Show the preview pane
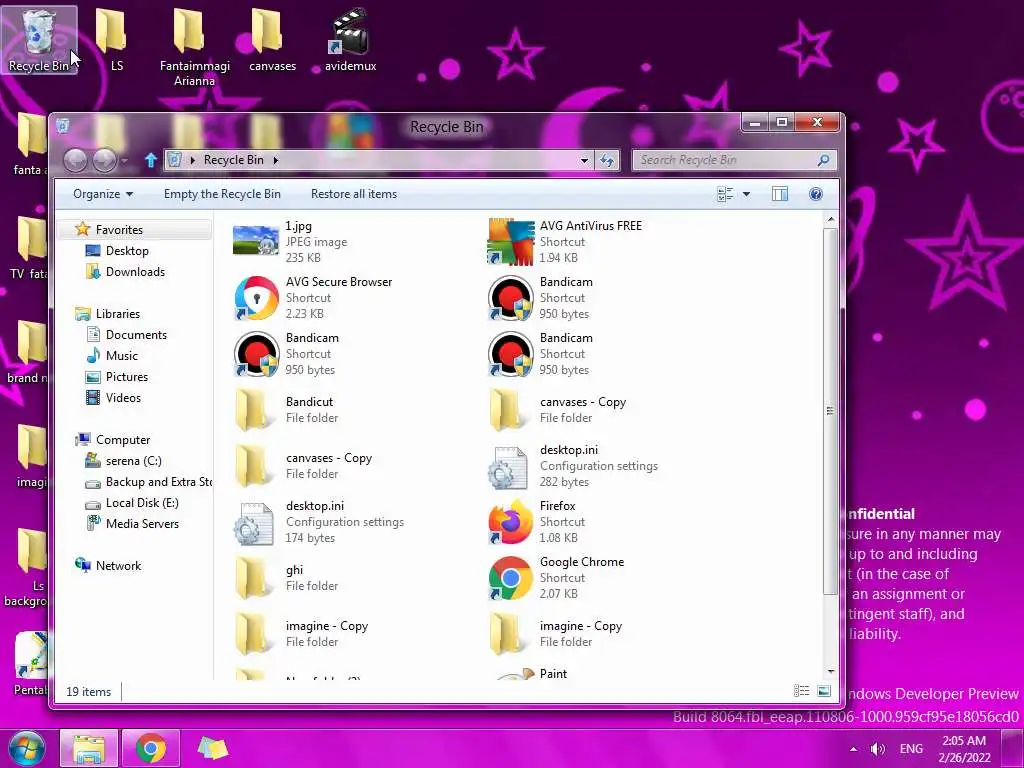The width and height of the screenshot is (1024, 768). 780,194
